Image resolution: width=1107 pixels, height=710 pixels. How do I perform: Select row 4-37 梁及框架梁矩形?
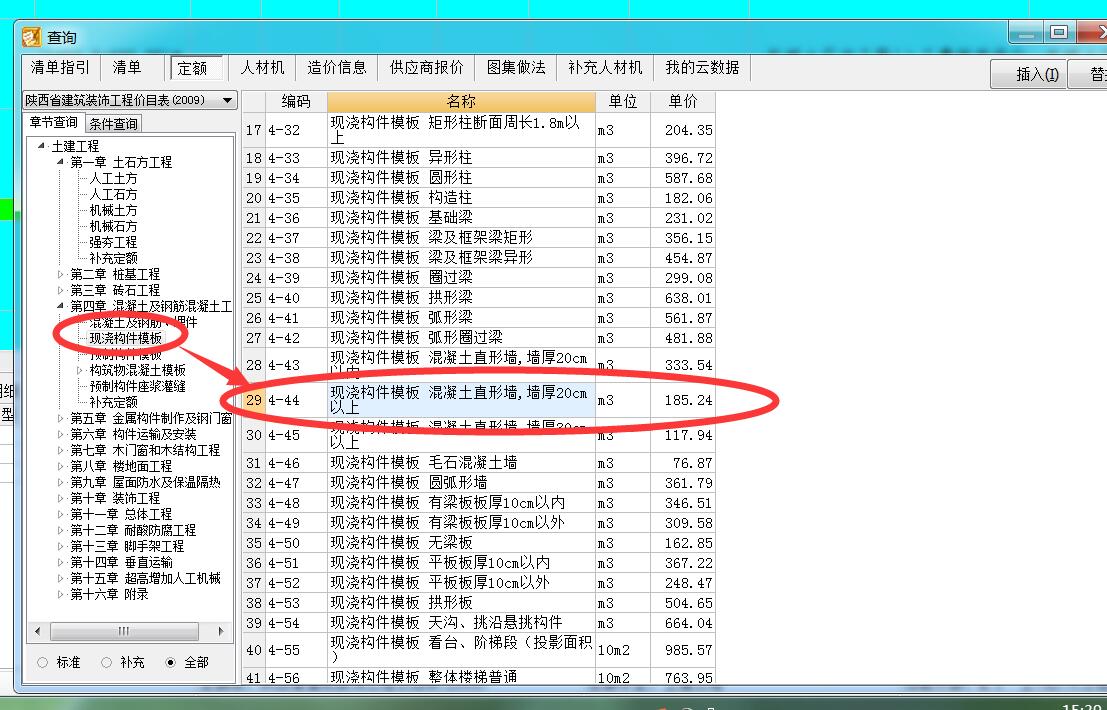pos(479,238)
